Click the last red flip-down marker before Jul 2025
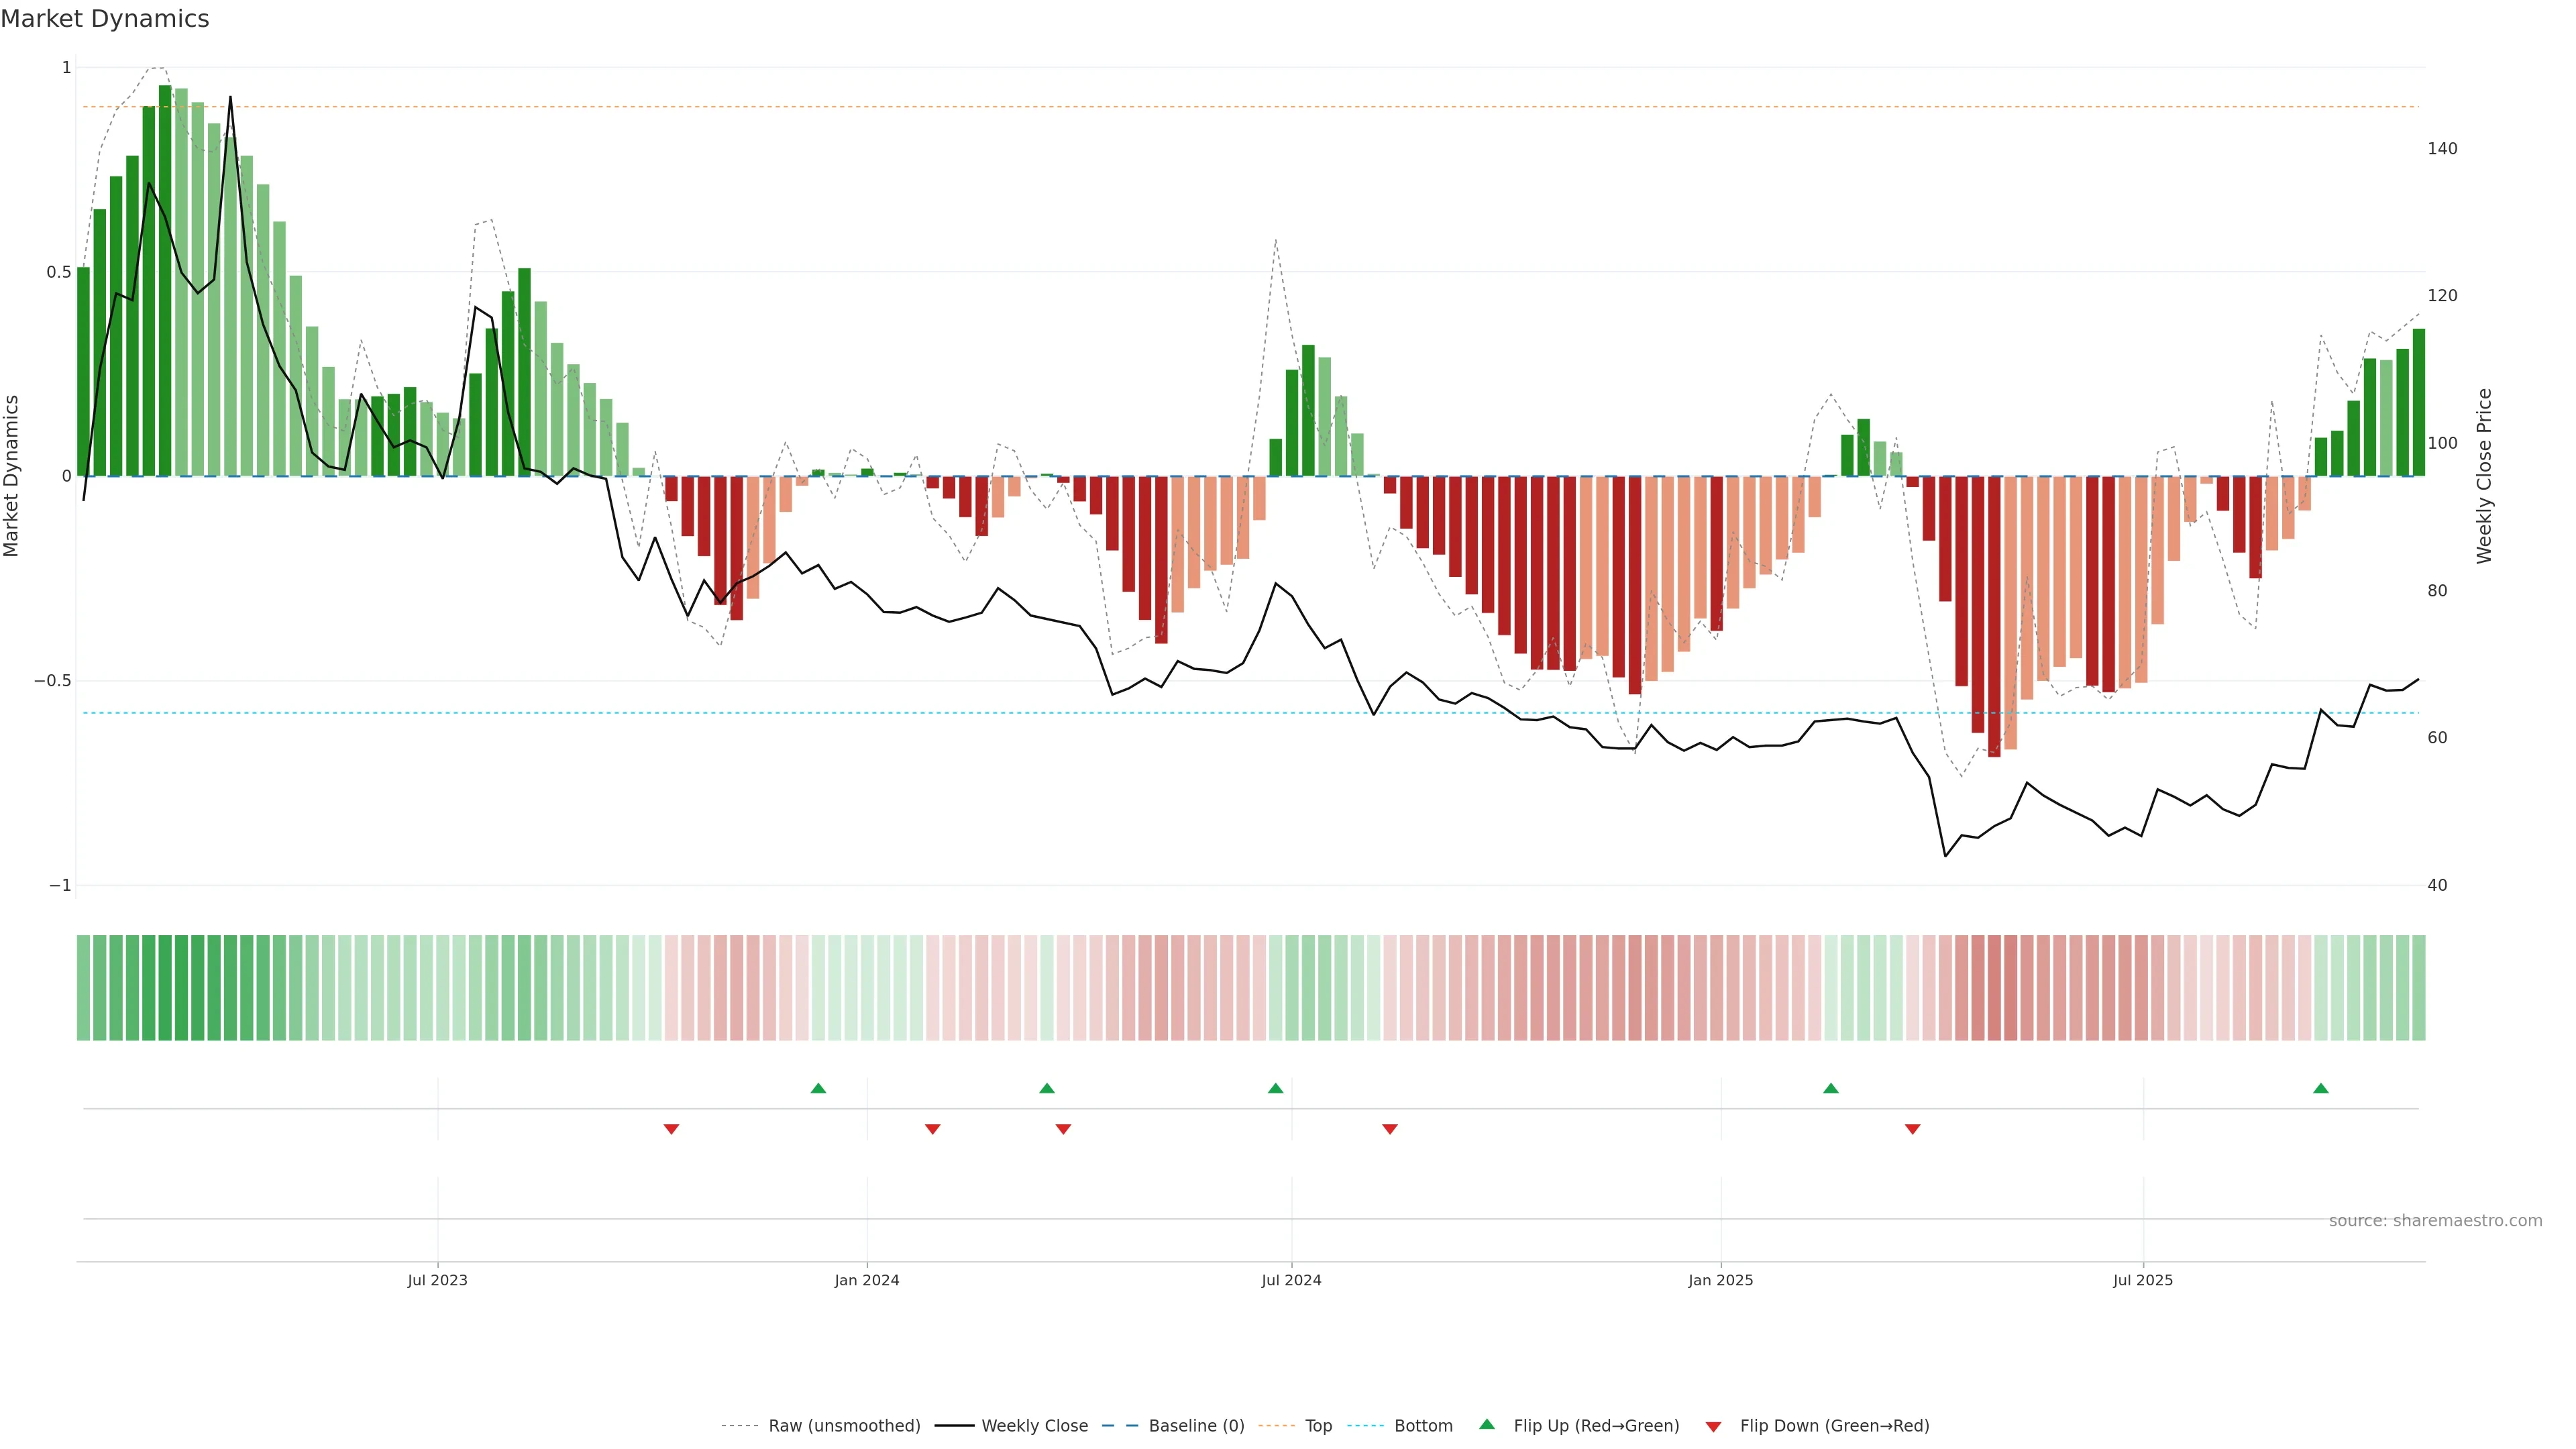This screenshot has width=2576, height=1449. pos(1912,1129)
